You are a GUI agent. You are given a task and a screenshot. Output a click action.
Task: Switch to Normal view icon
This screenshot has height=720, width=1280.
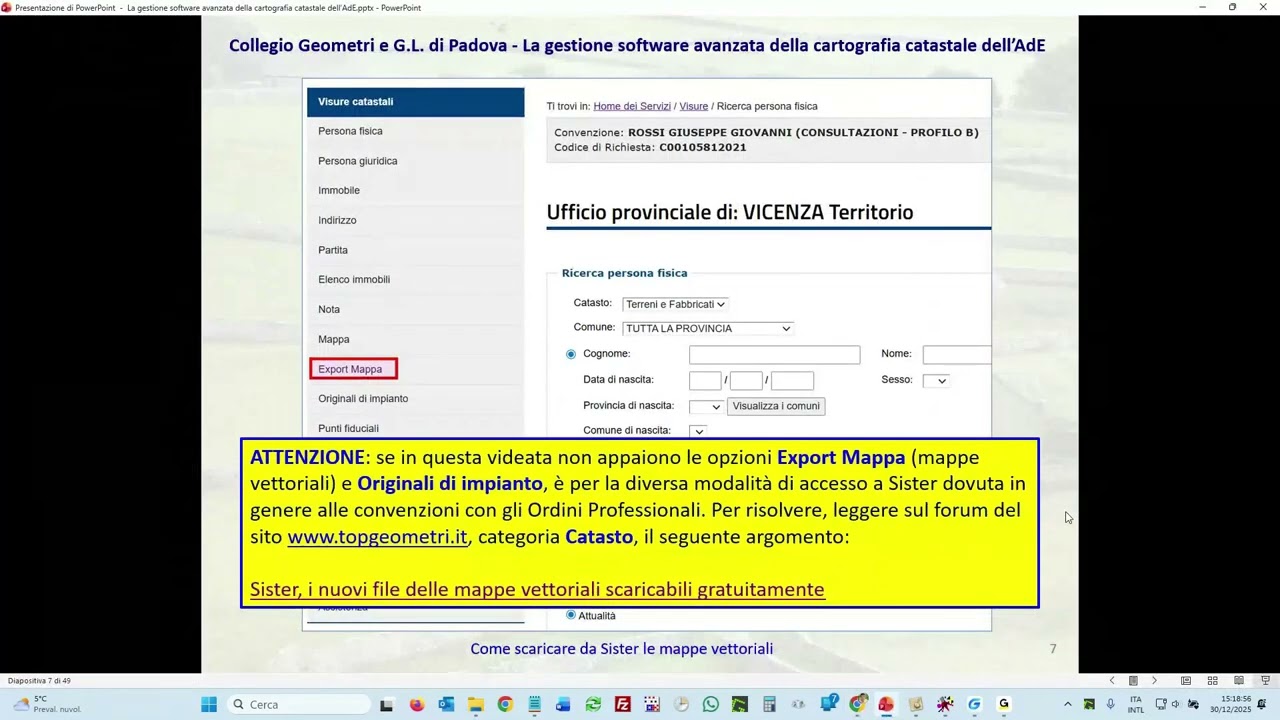coord(1186,681)
